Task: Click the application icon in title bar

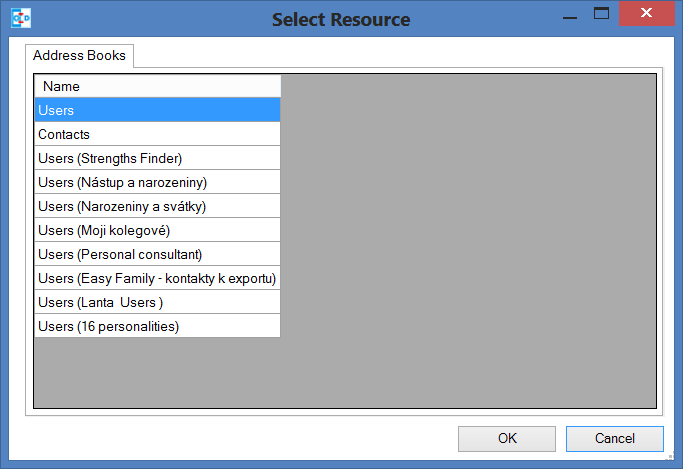Action: click(20, 19)
